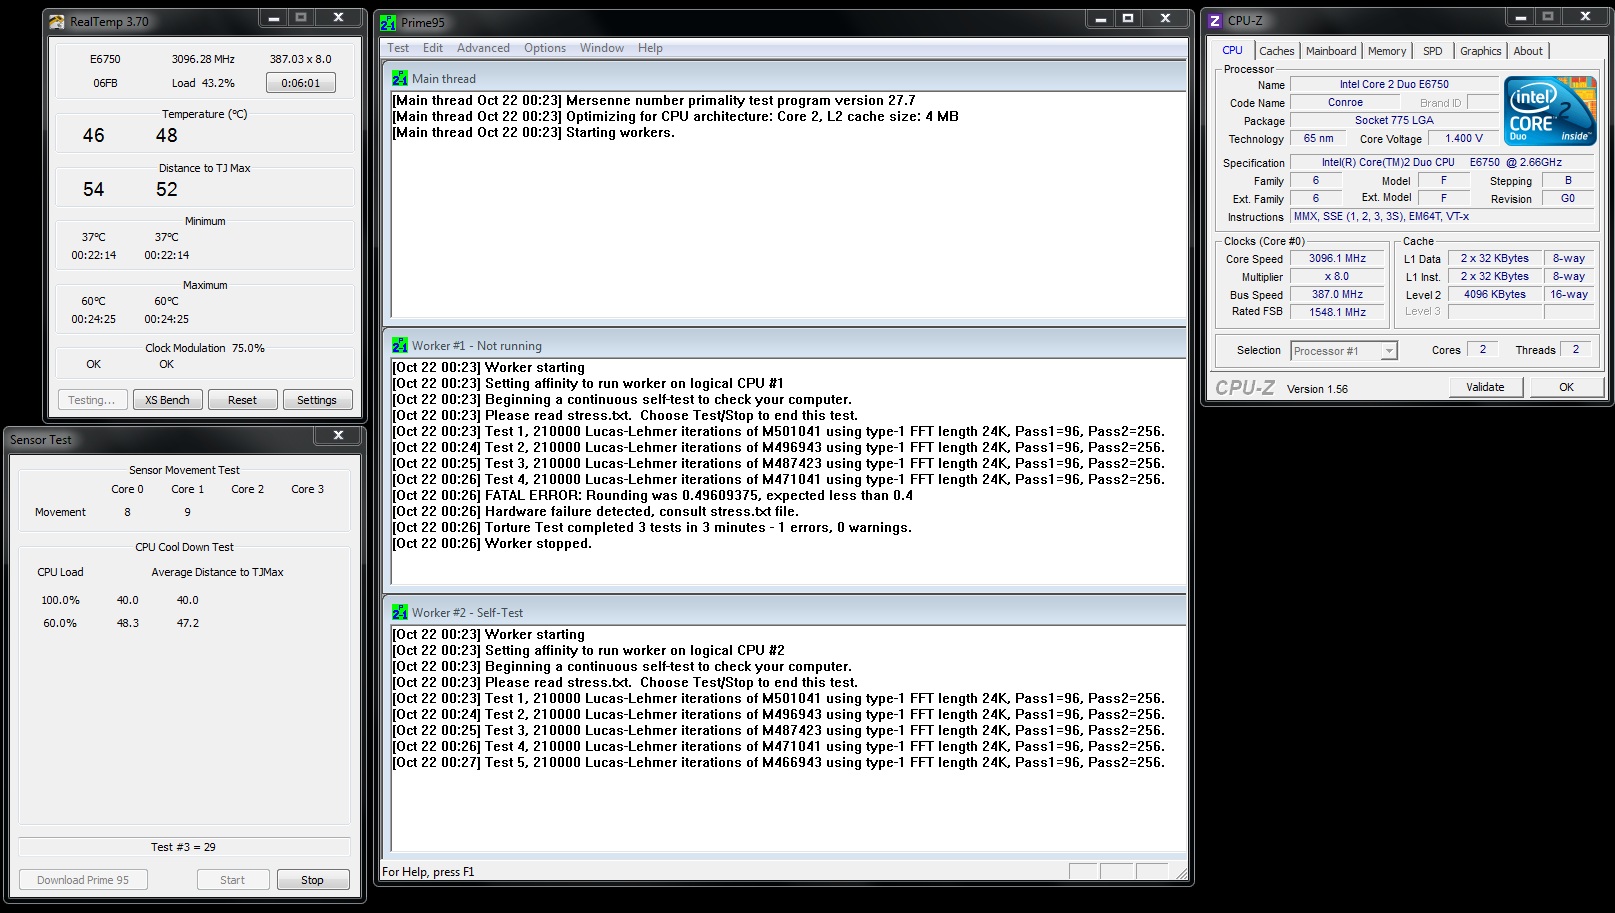
Task: Switch to the Graphics tab in CPU-Z
Action: click(1480, 51)
